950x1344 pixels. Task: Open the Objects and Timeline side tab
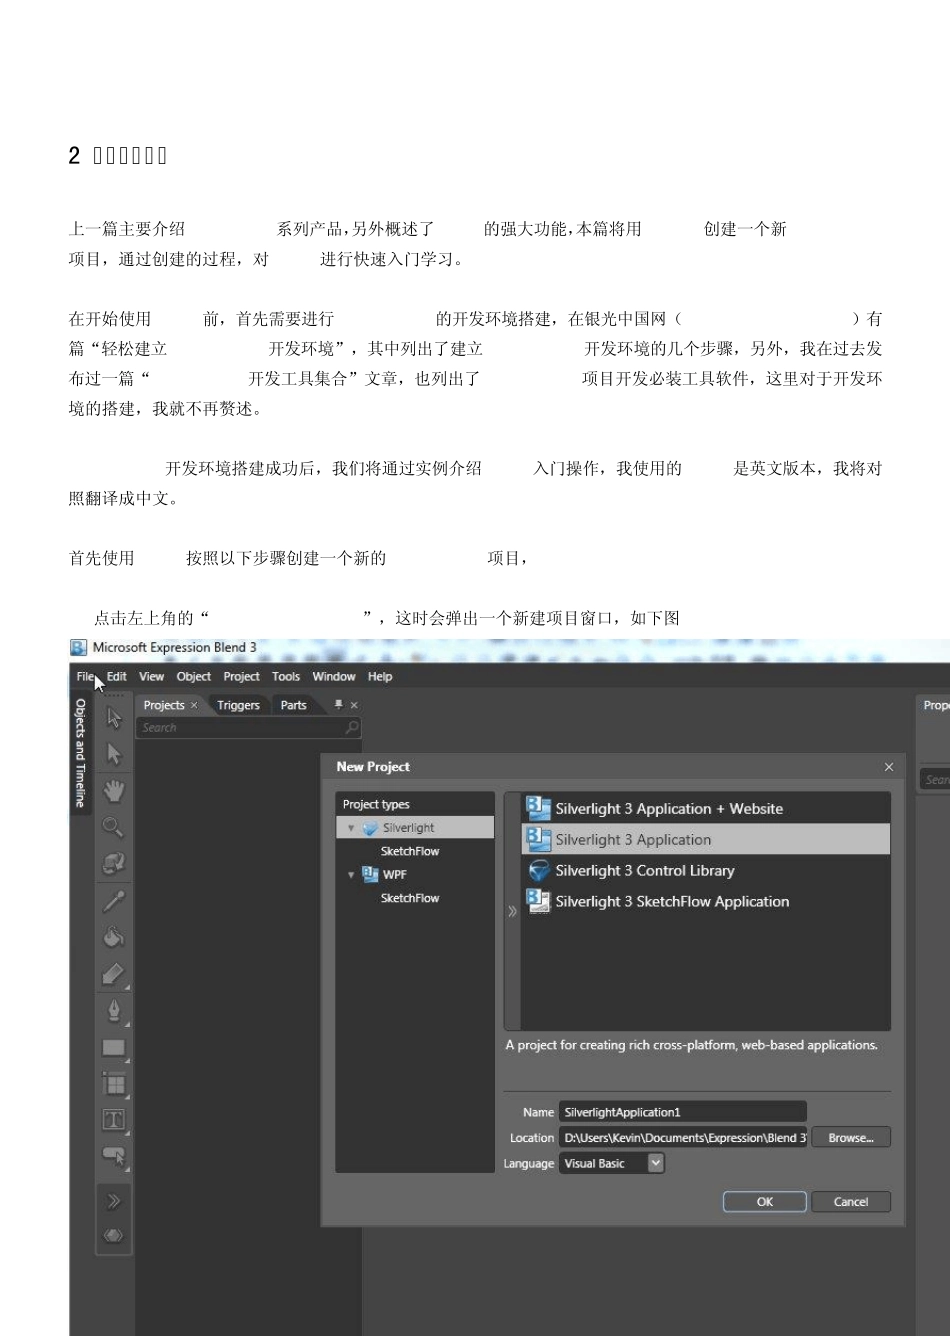click(81, 752)
